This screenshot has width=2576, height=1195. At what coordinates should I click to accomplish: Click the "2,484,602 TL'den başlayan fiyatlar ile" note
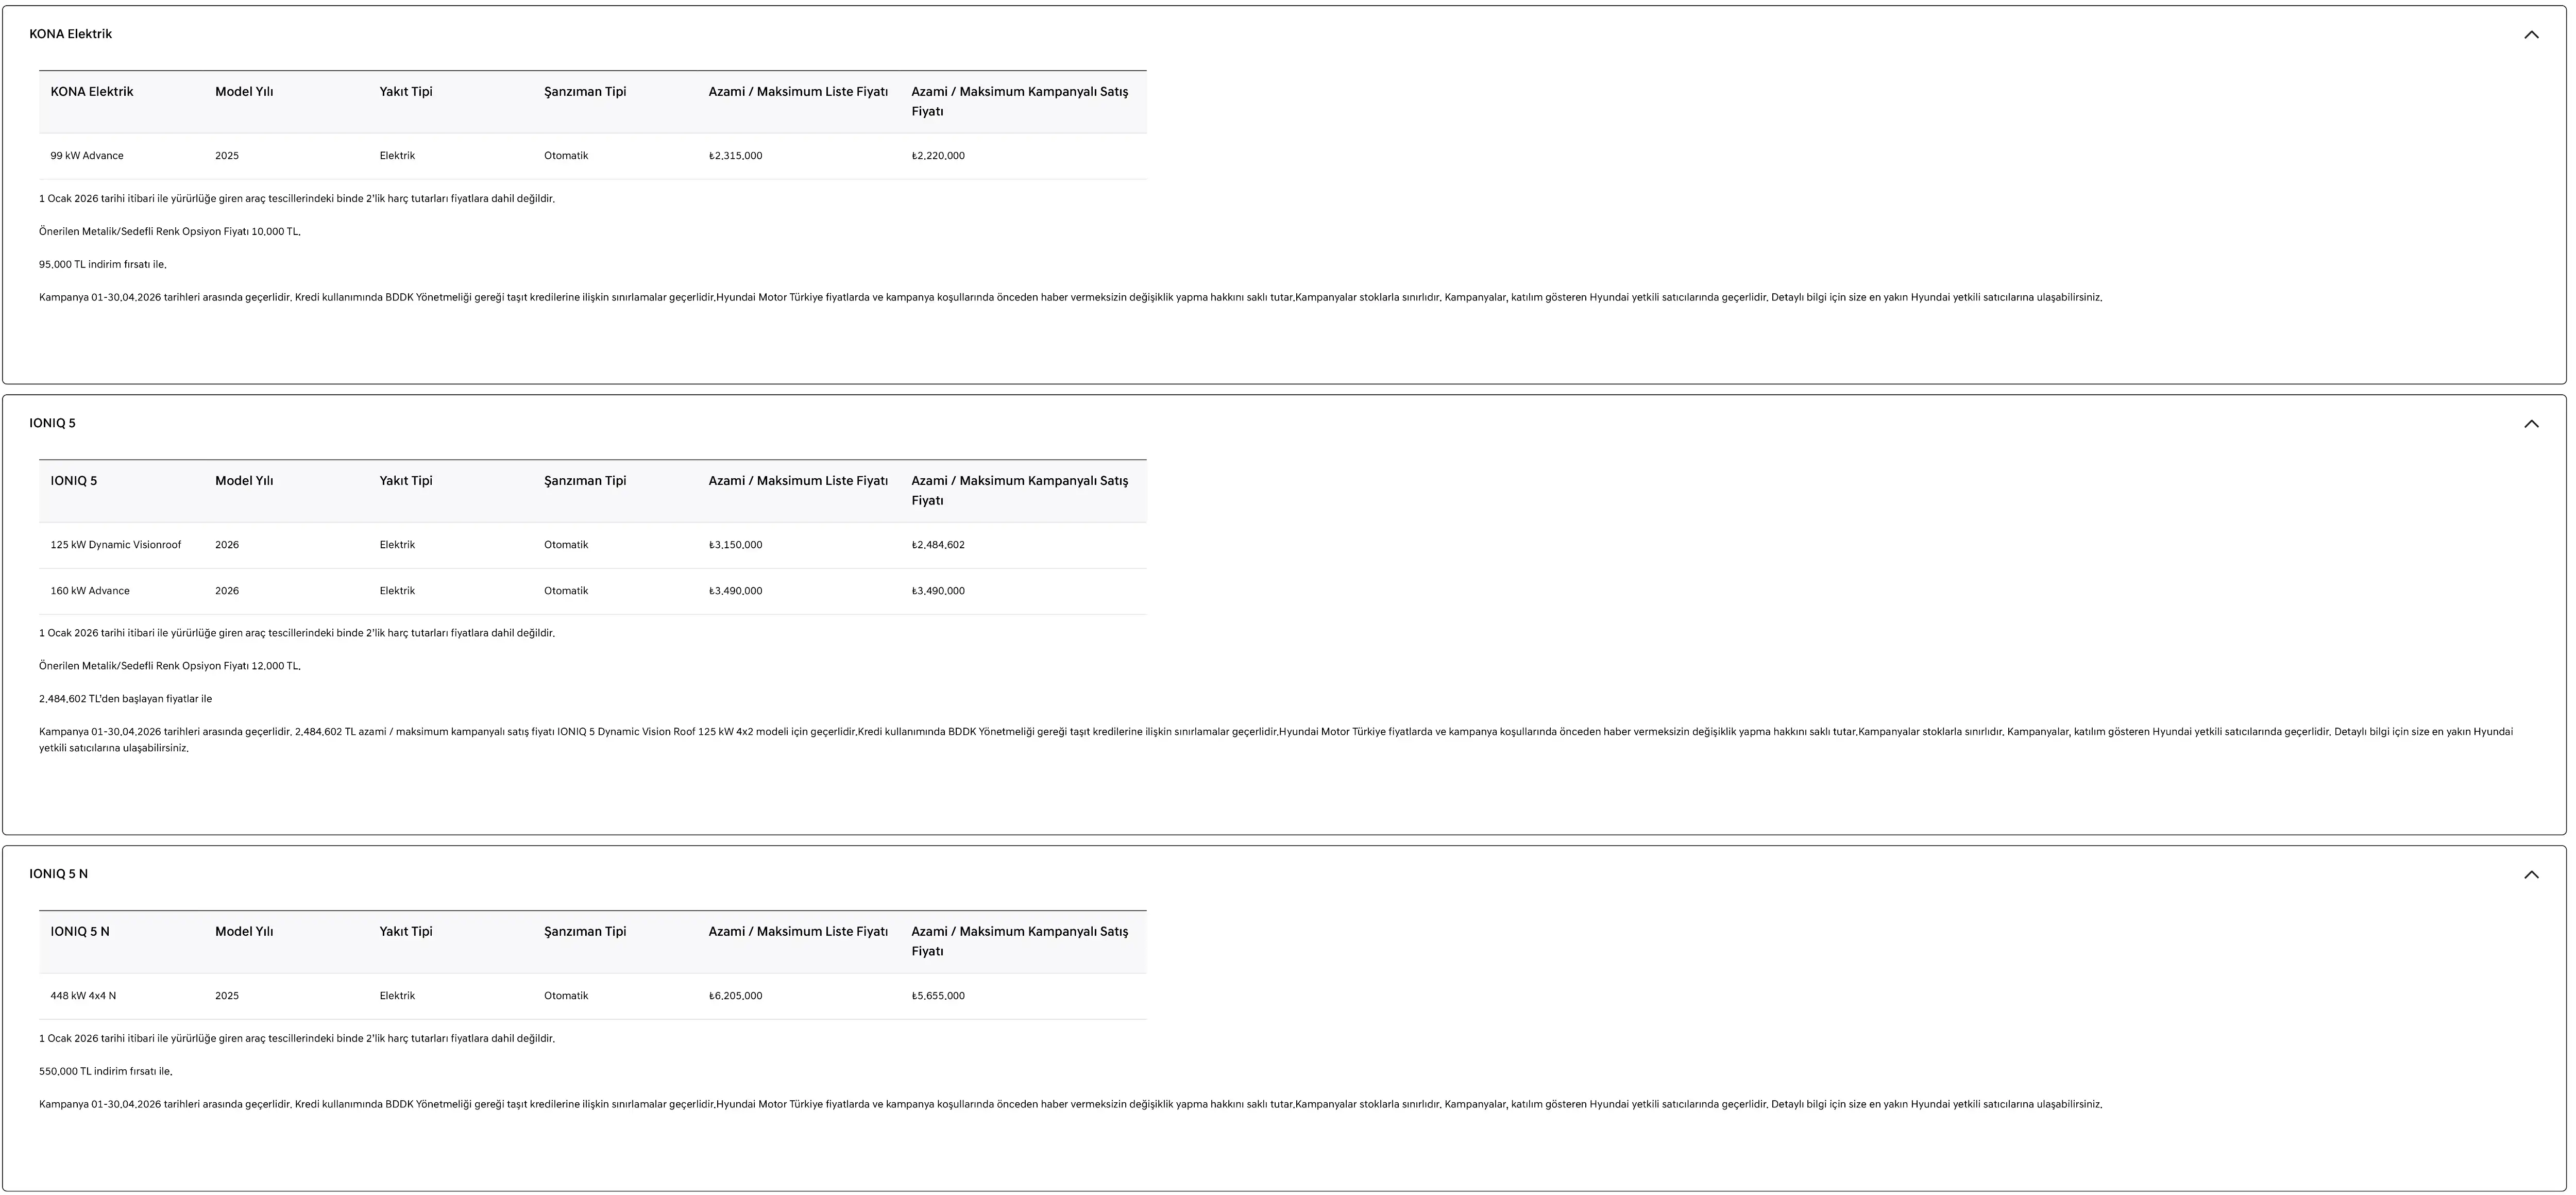point(125,699)
